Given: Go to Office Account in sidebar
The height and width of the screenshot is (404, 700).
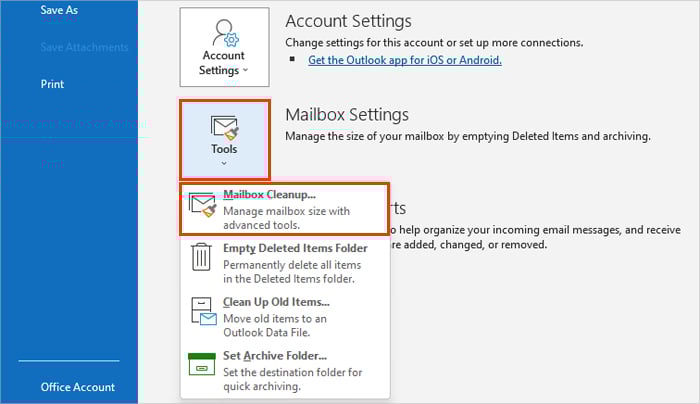Looking at the screenshot, I should [78, 387].
